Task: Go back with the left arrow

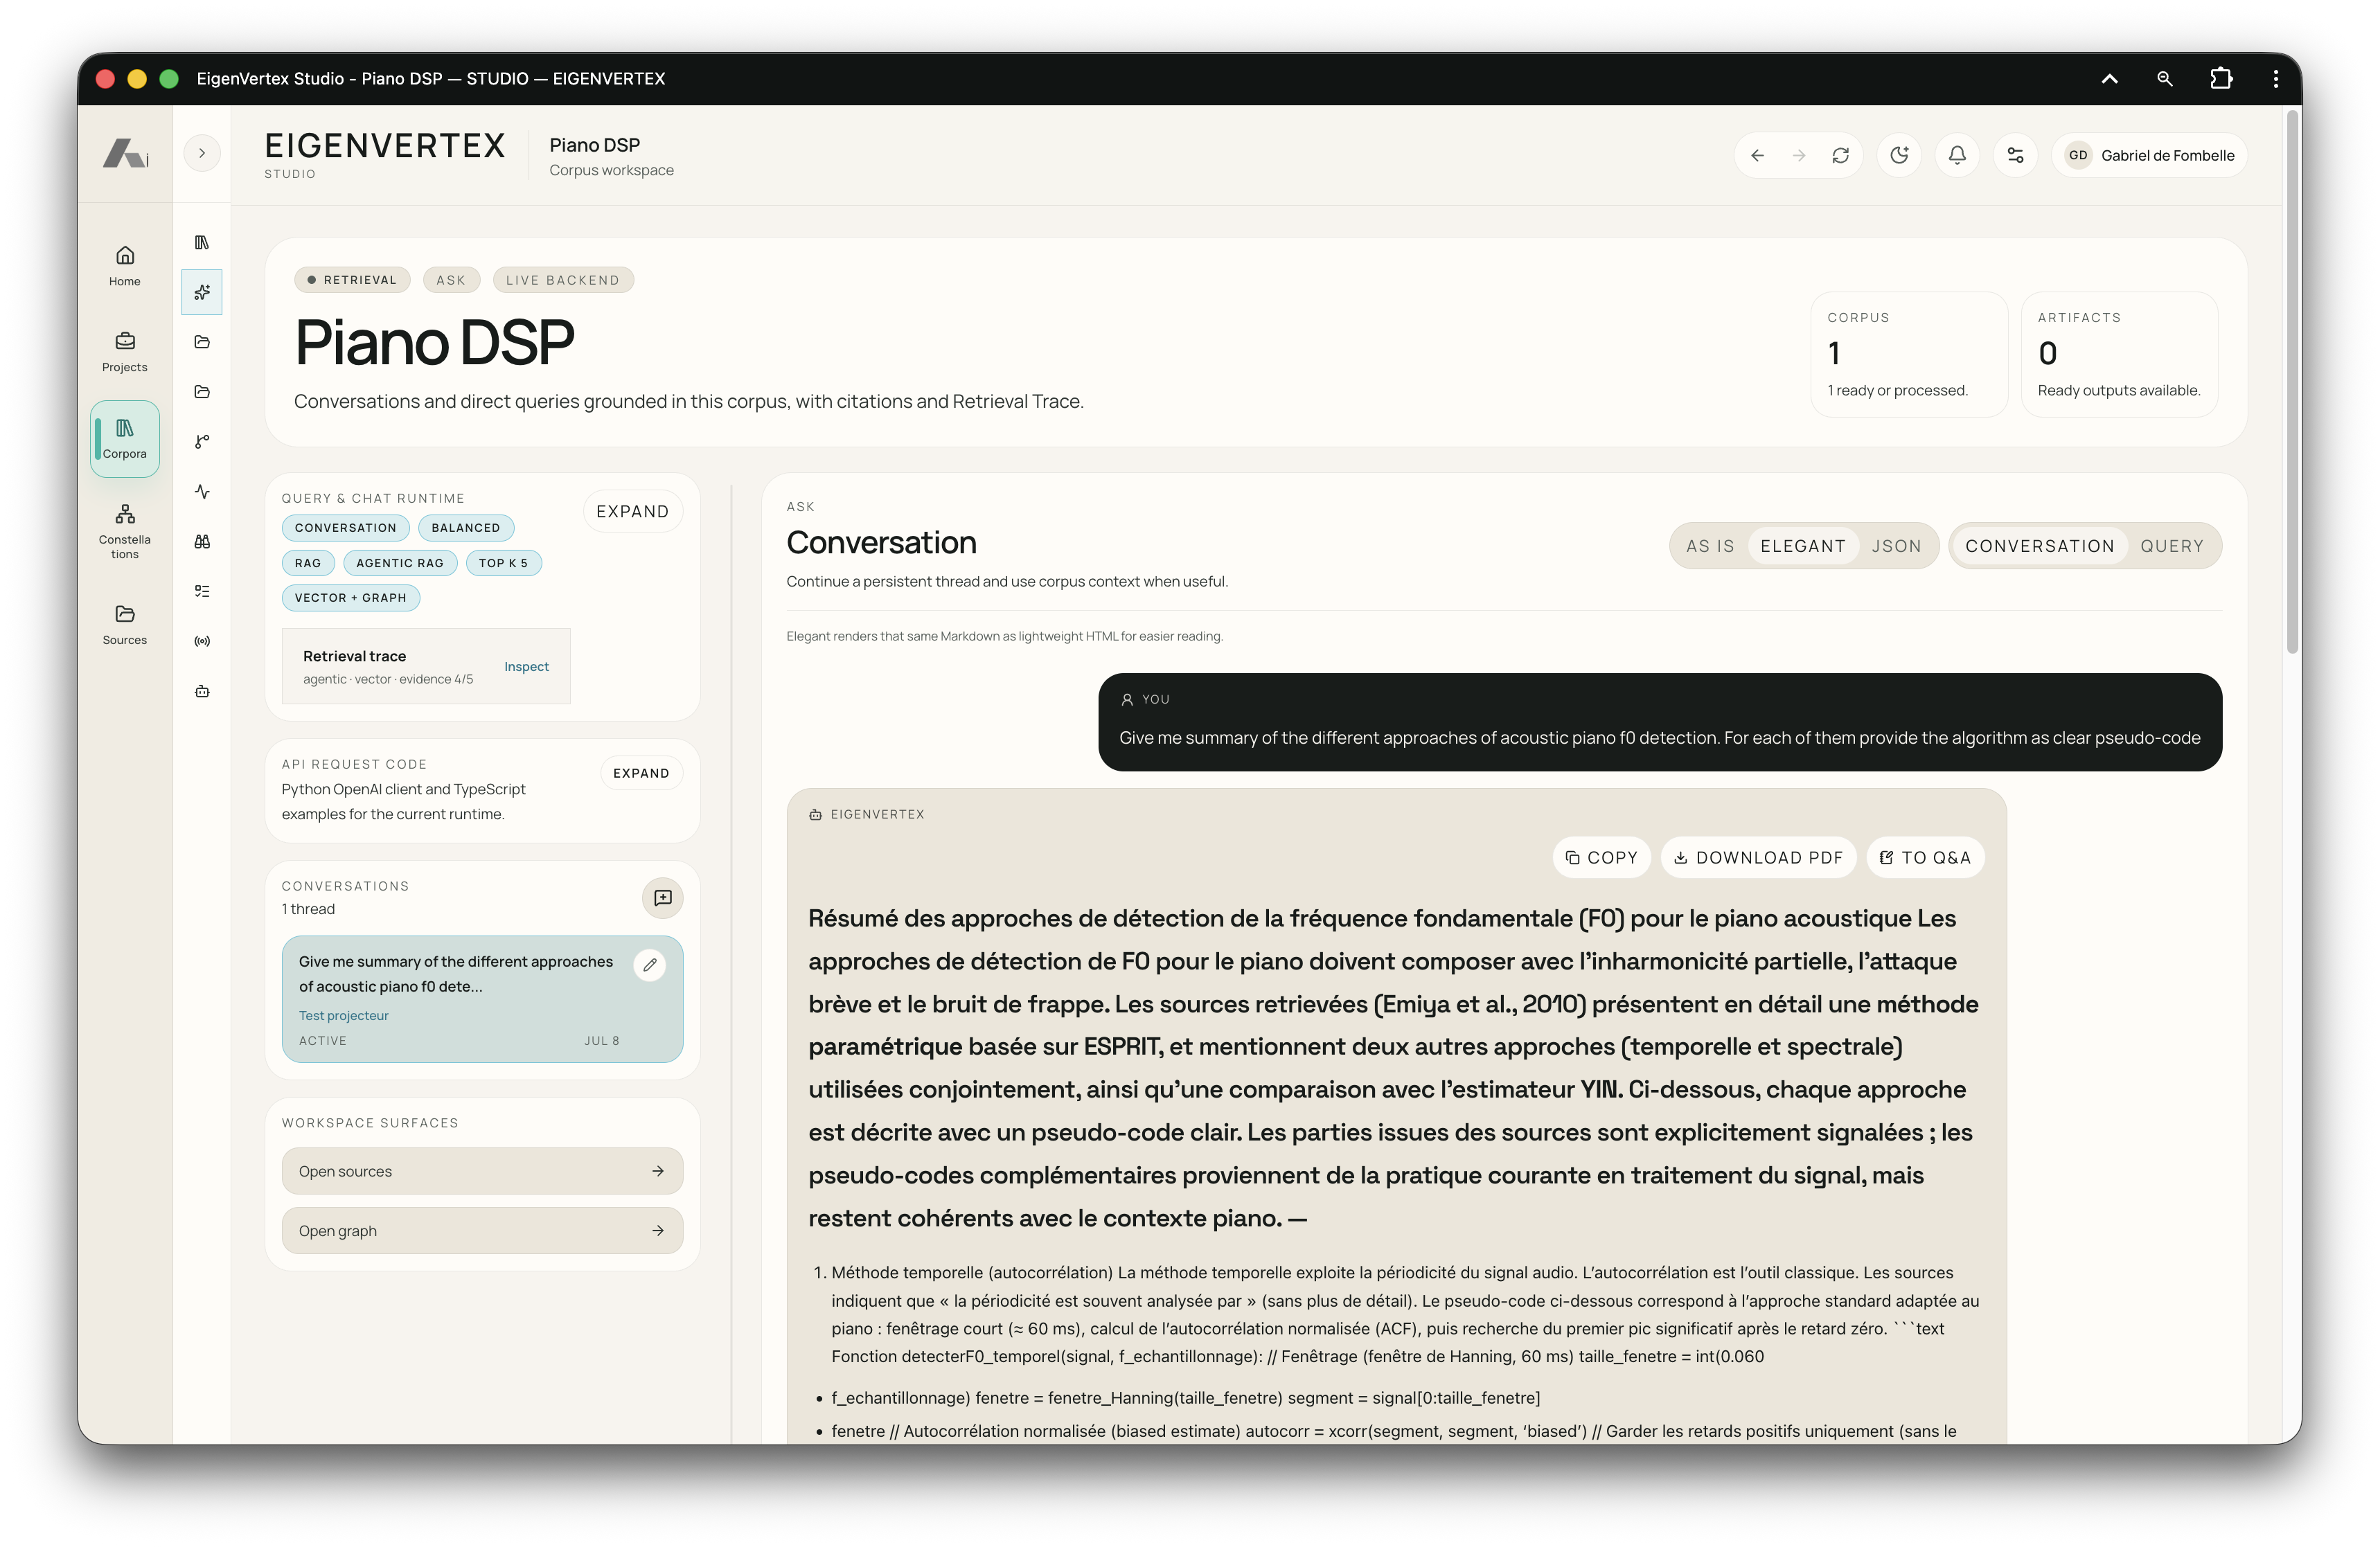Action: [1757, 156]
